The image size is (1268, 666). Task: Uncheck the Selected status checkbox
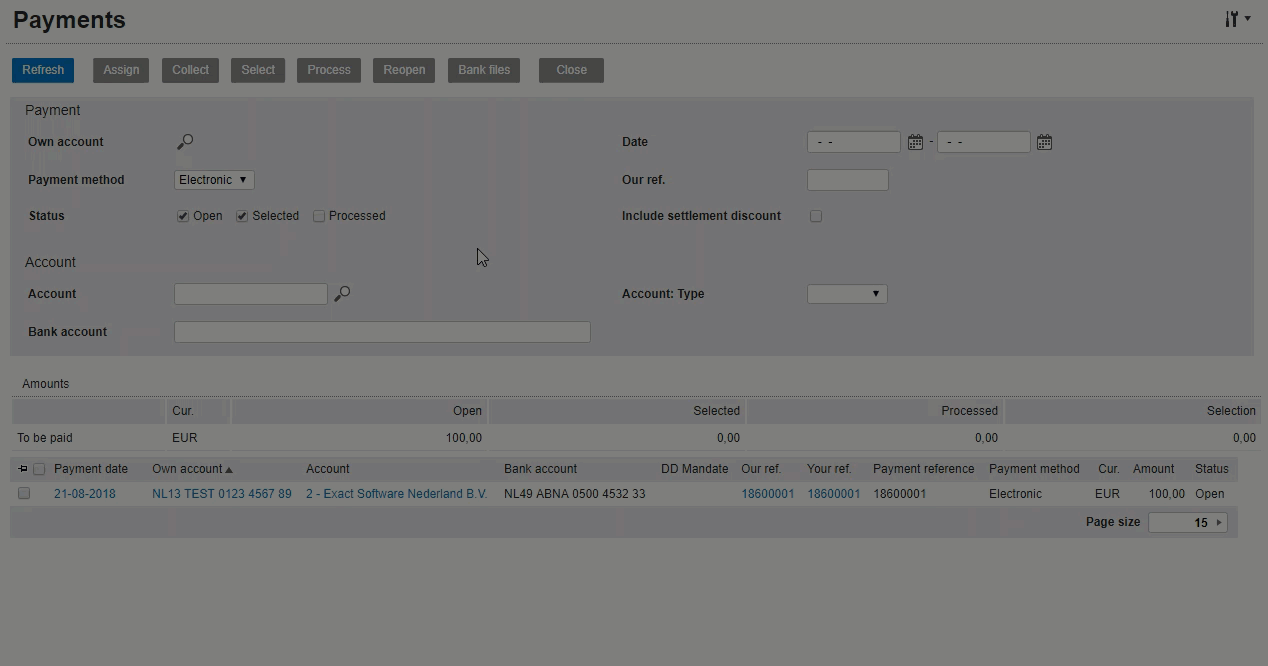pos(242,216)
